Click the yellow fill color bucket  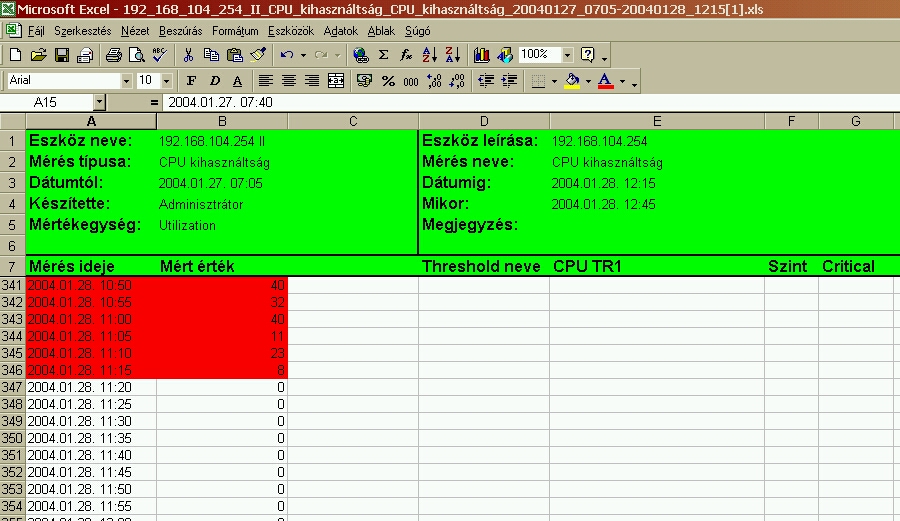(x=571, y=80)
